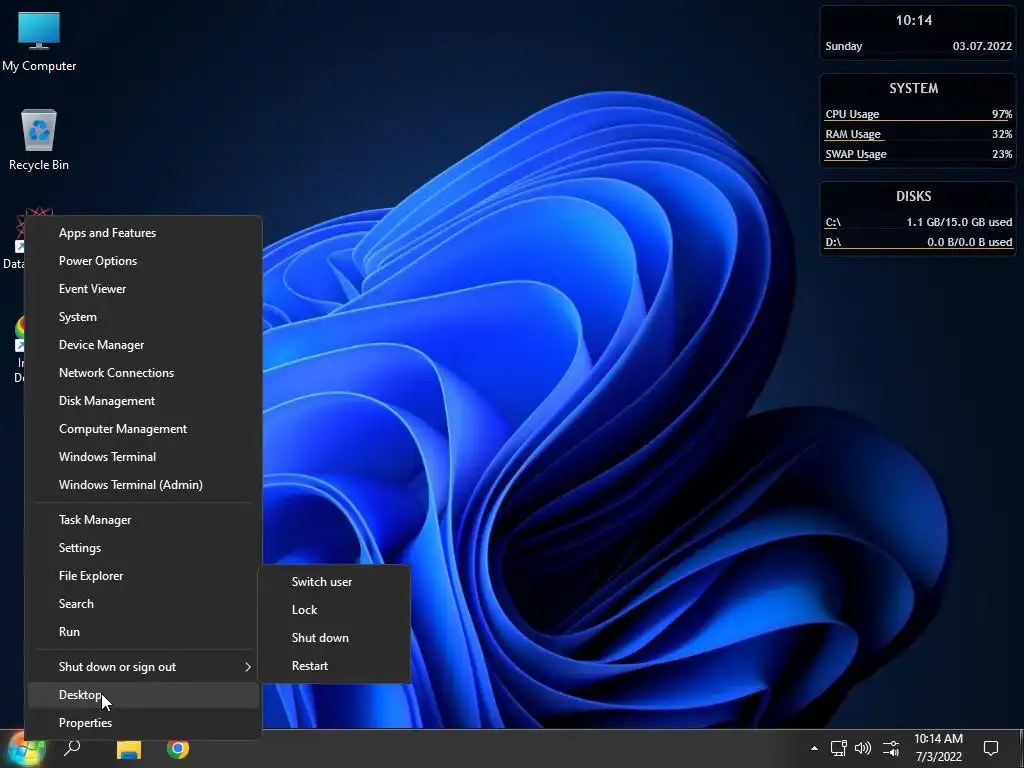This screenshot has width=1024, height=768.
Task: Click the 03.07.2022 date in widget
Action: point(982,46)
